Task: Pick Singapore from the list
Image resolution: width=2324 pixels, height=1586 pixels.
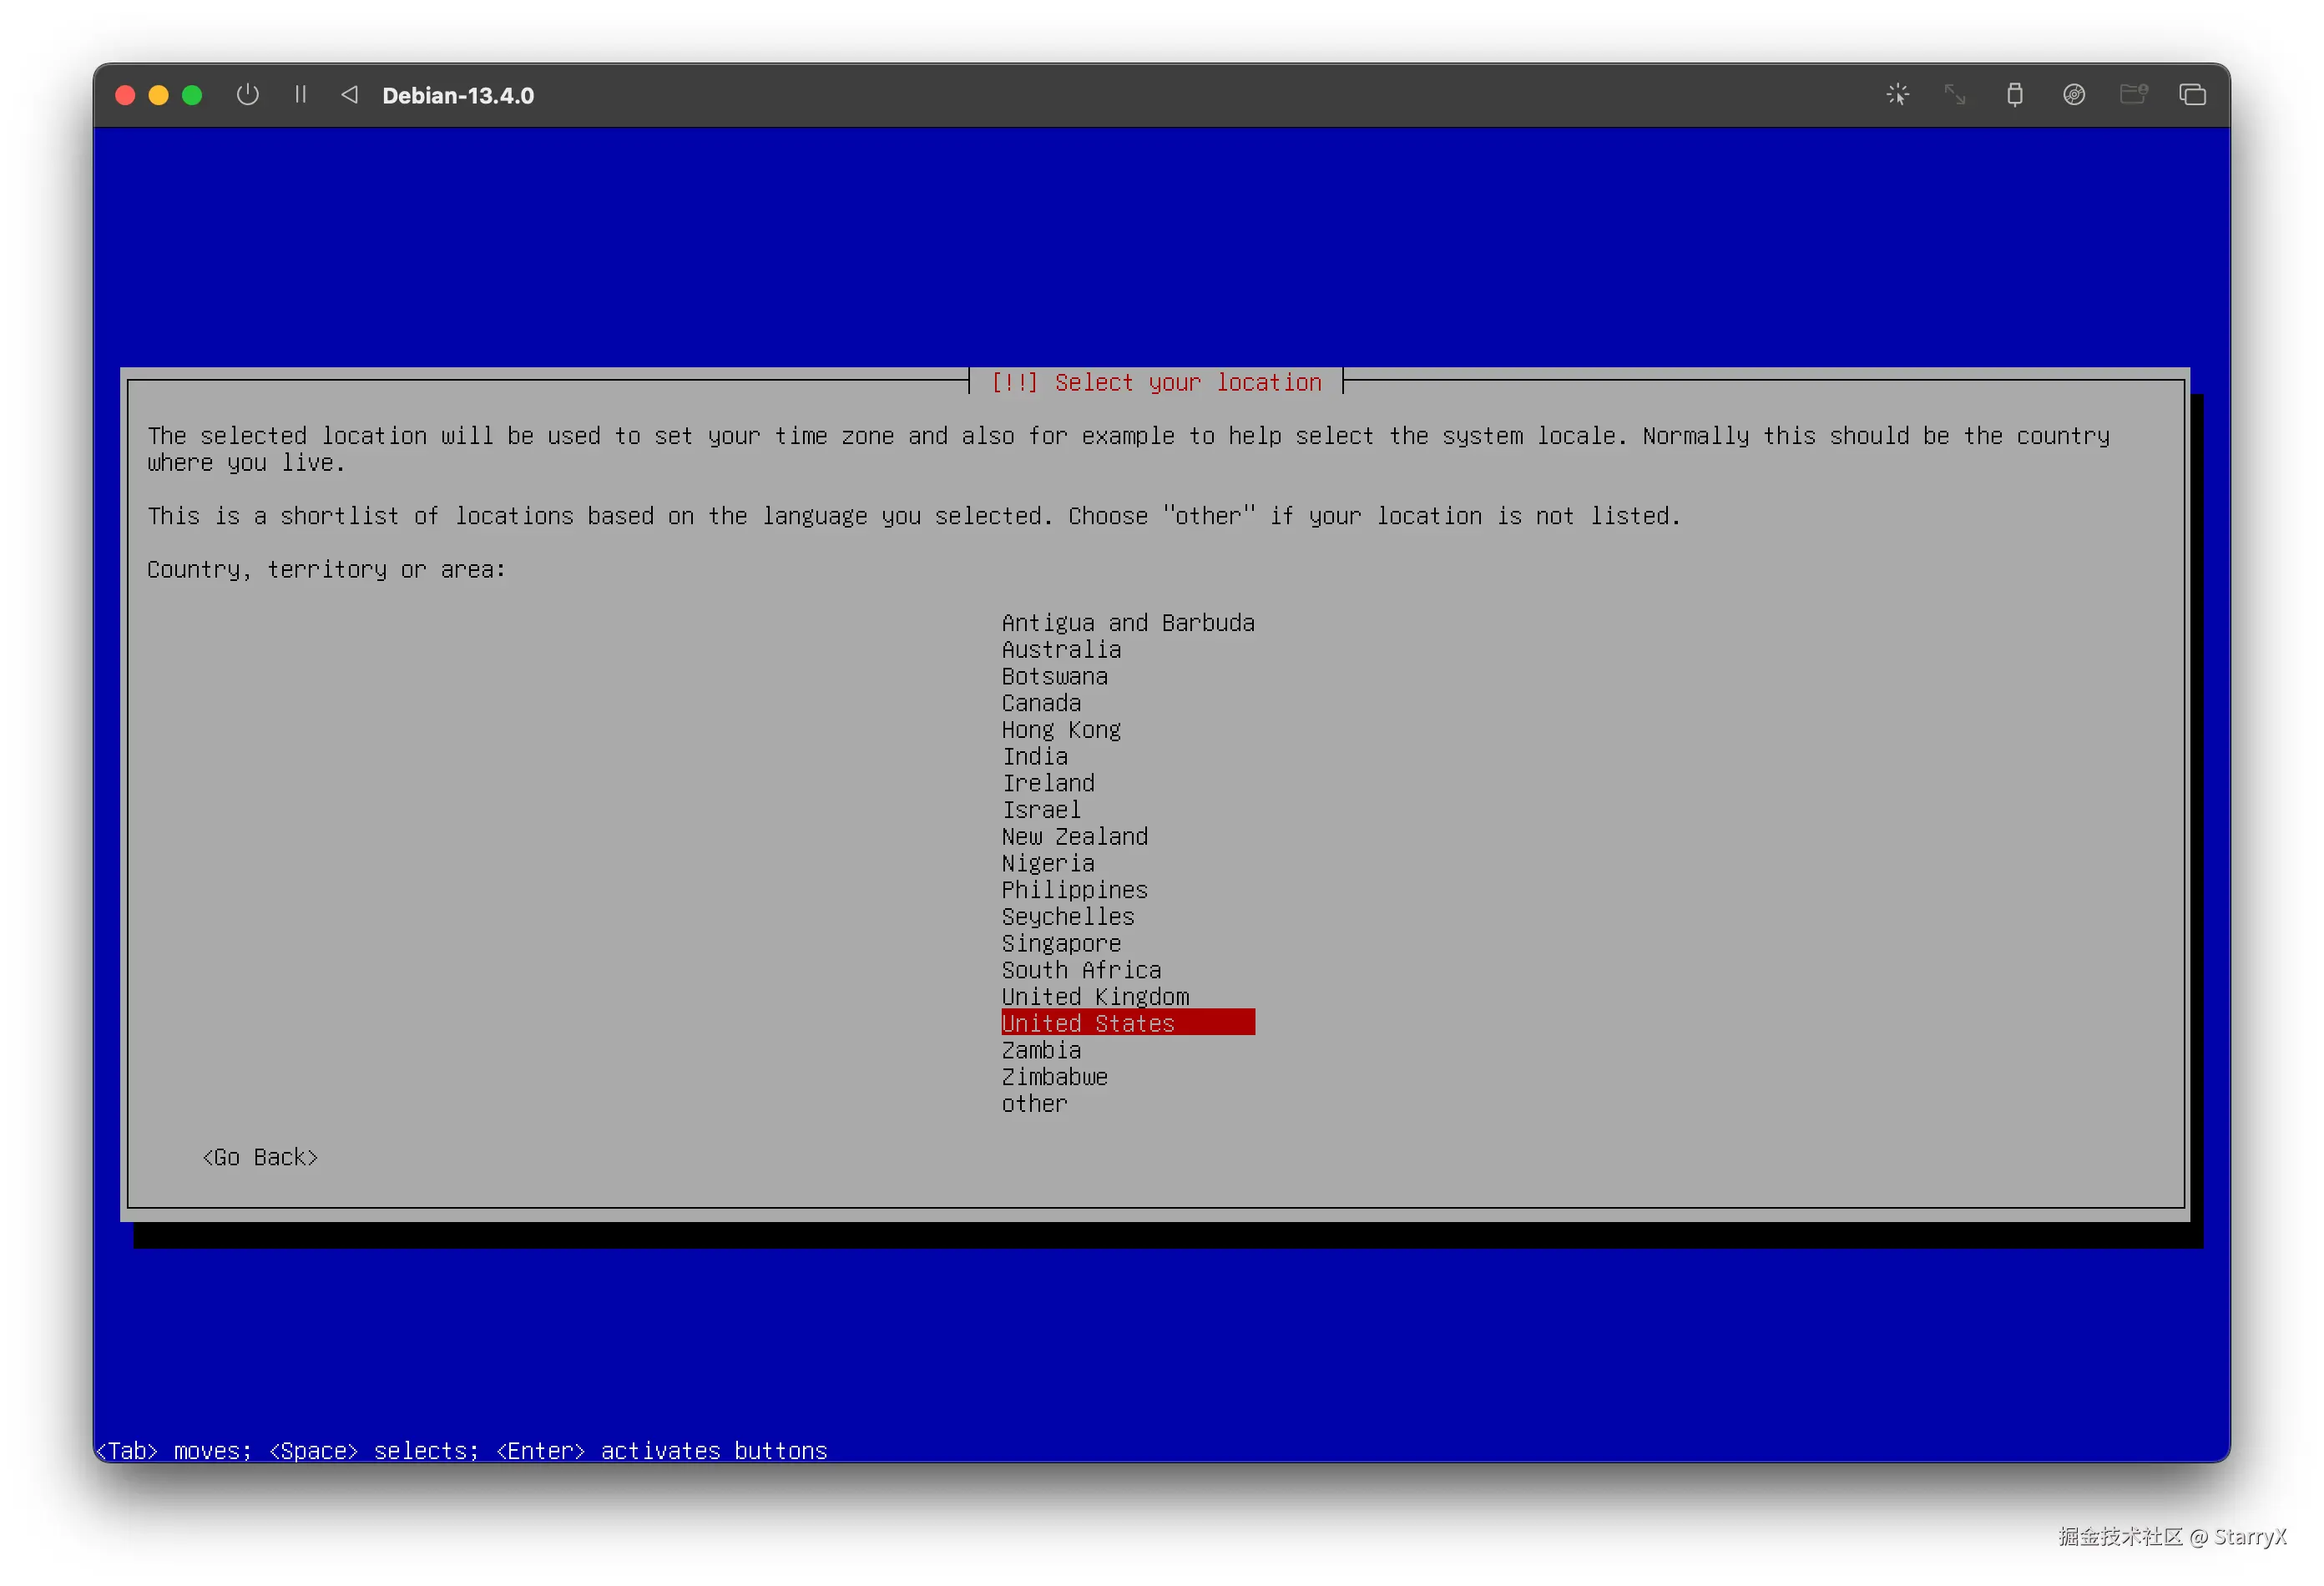Action: (x=1061, y=944)
